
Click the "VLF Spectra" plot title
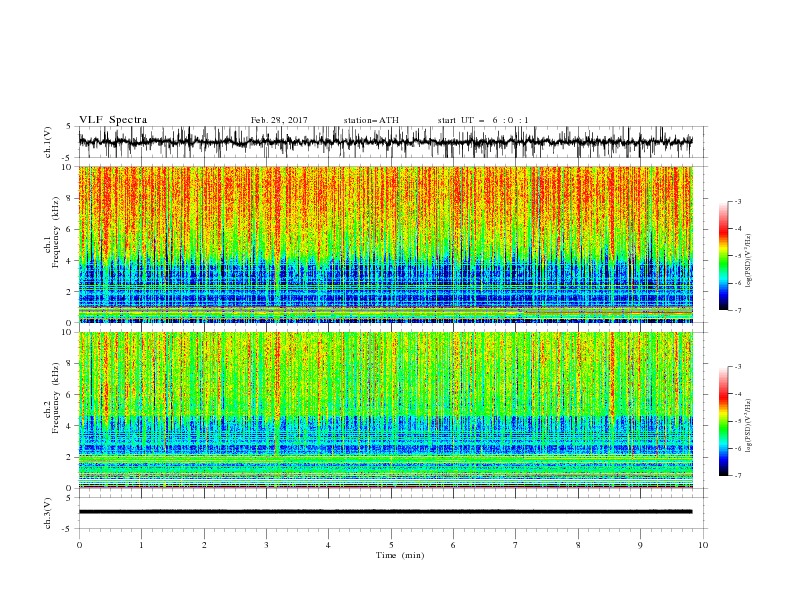point(113,120)
